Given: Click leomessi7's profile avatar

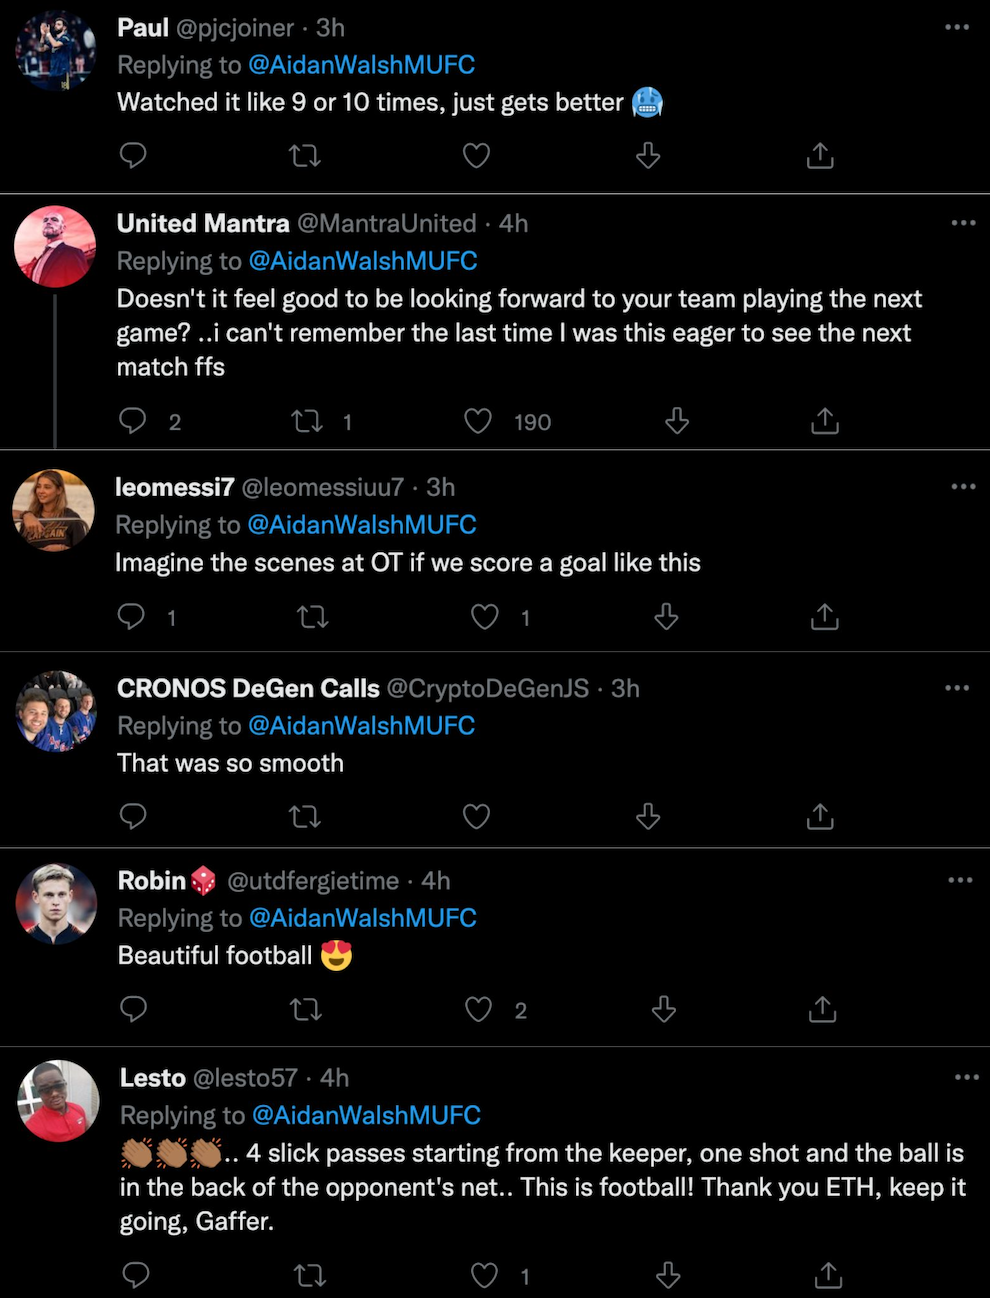Looking at the screenshot, I should tap(55, 509).
